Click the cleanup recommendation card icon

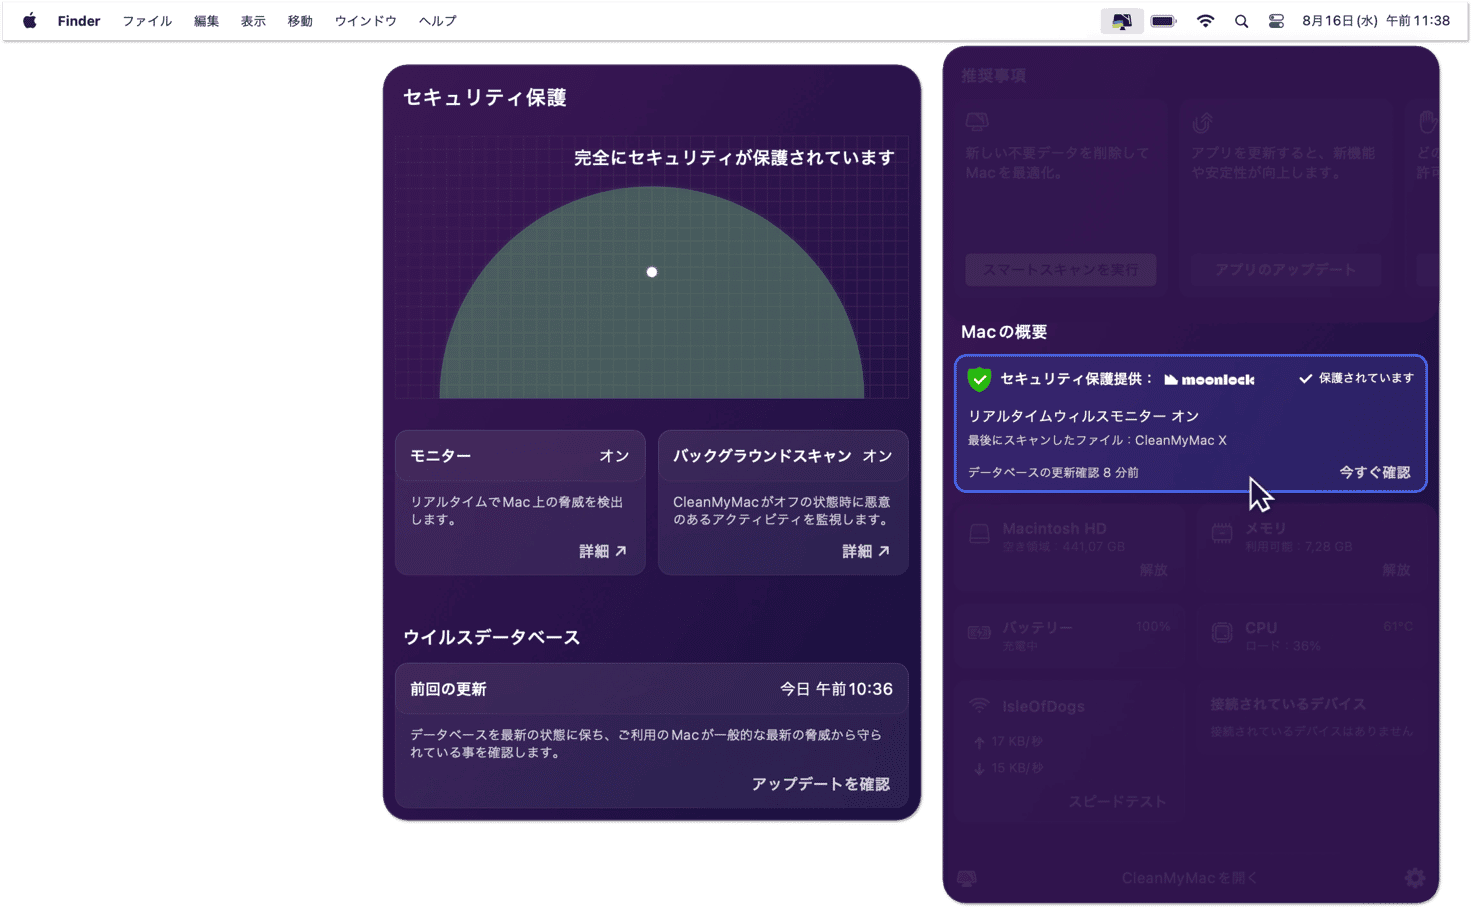tap(977, 122)
